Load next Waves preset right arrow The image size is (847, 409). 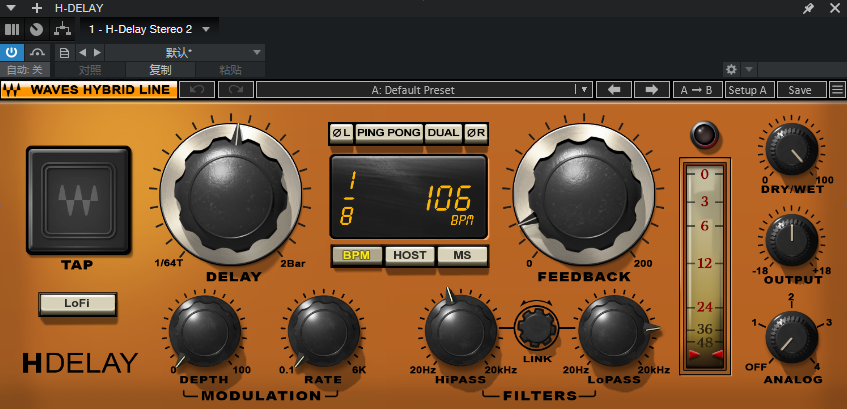(x=652, y=90)
